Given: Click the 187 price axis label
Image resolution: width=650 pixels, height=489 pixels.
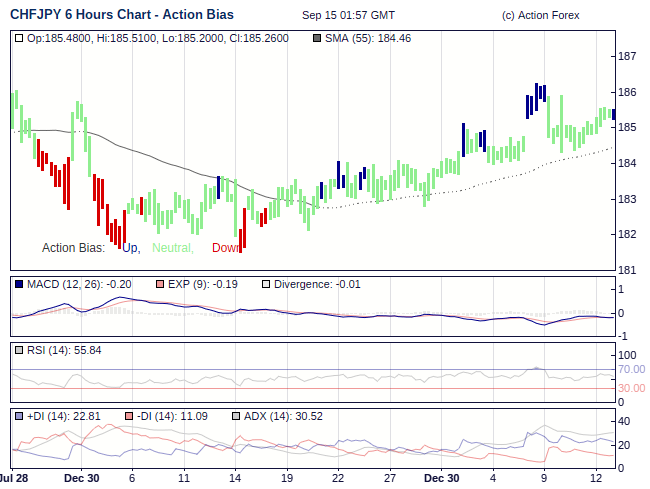Looking at the screenshot, I should tap(628, 56).
